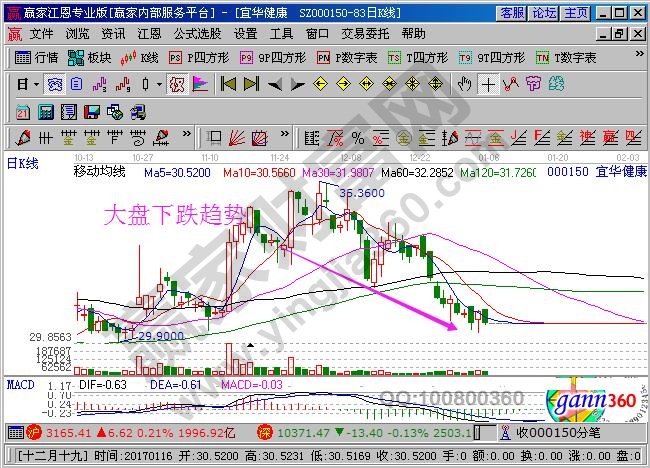This screenshot has width=650, height=468.
Task: Click the 深 Shenzhen index status icon
Action: click(x=264, y=433)
